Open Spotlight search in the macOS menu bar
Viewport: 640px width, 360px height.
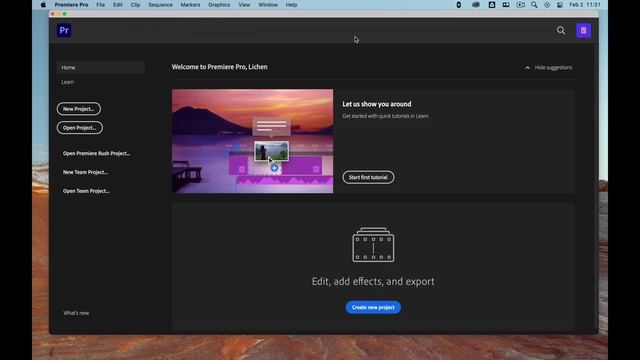point(534,5)
